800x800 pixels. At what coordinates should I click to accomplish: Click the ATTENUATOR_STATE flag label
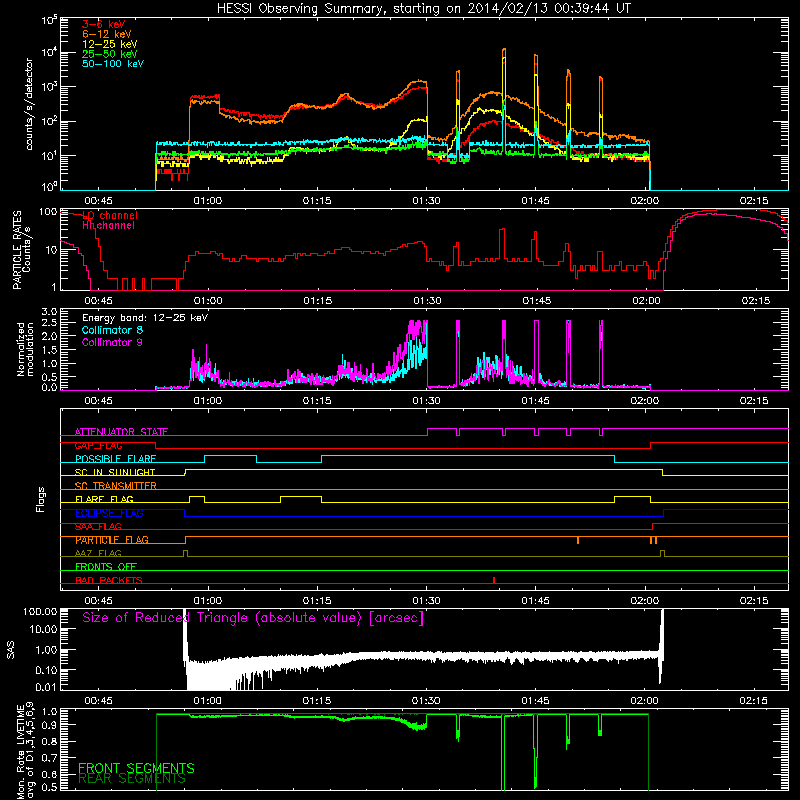[x=121, y=432]
